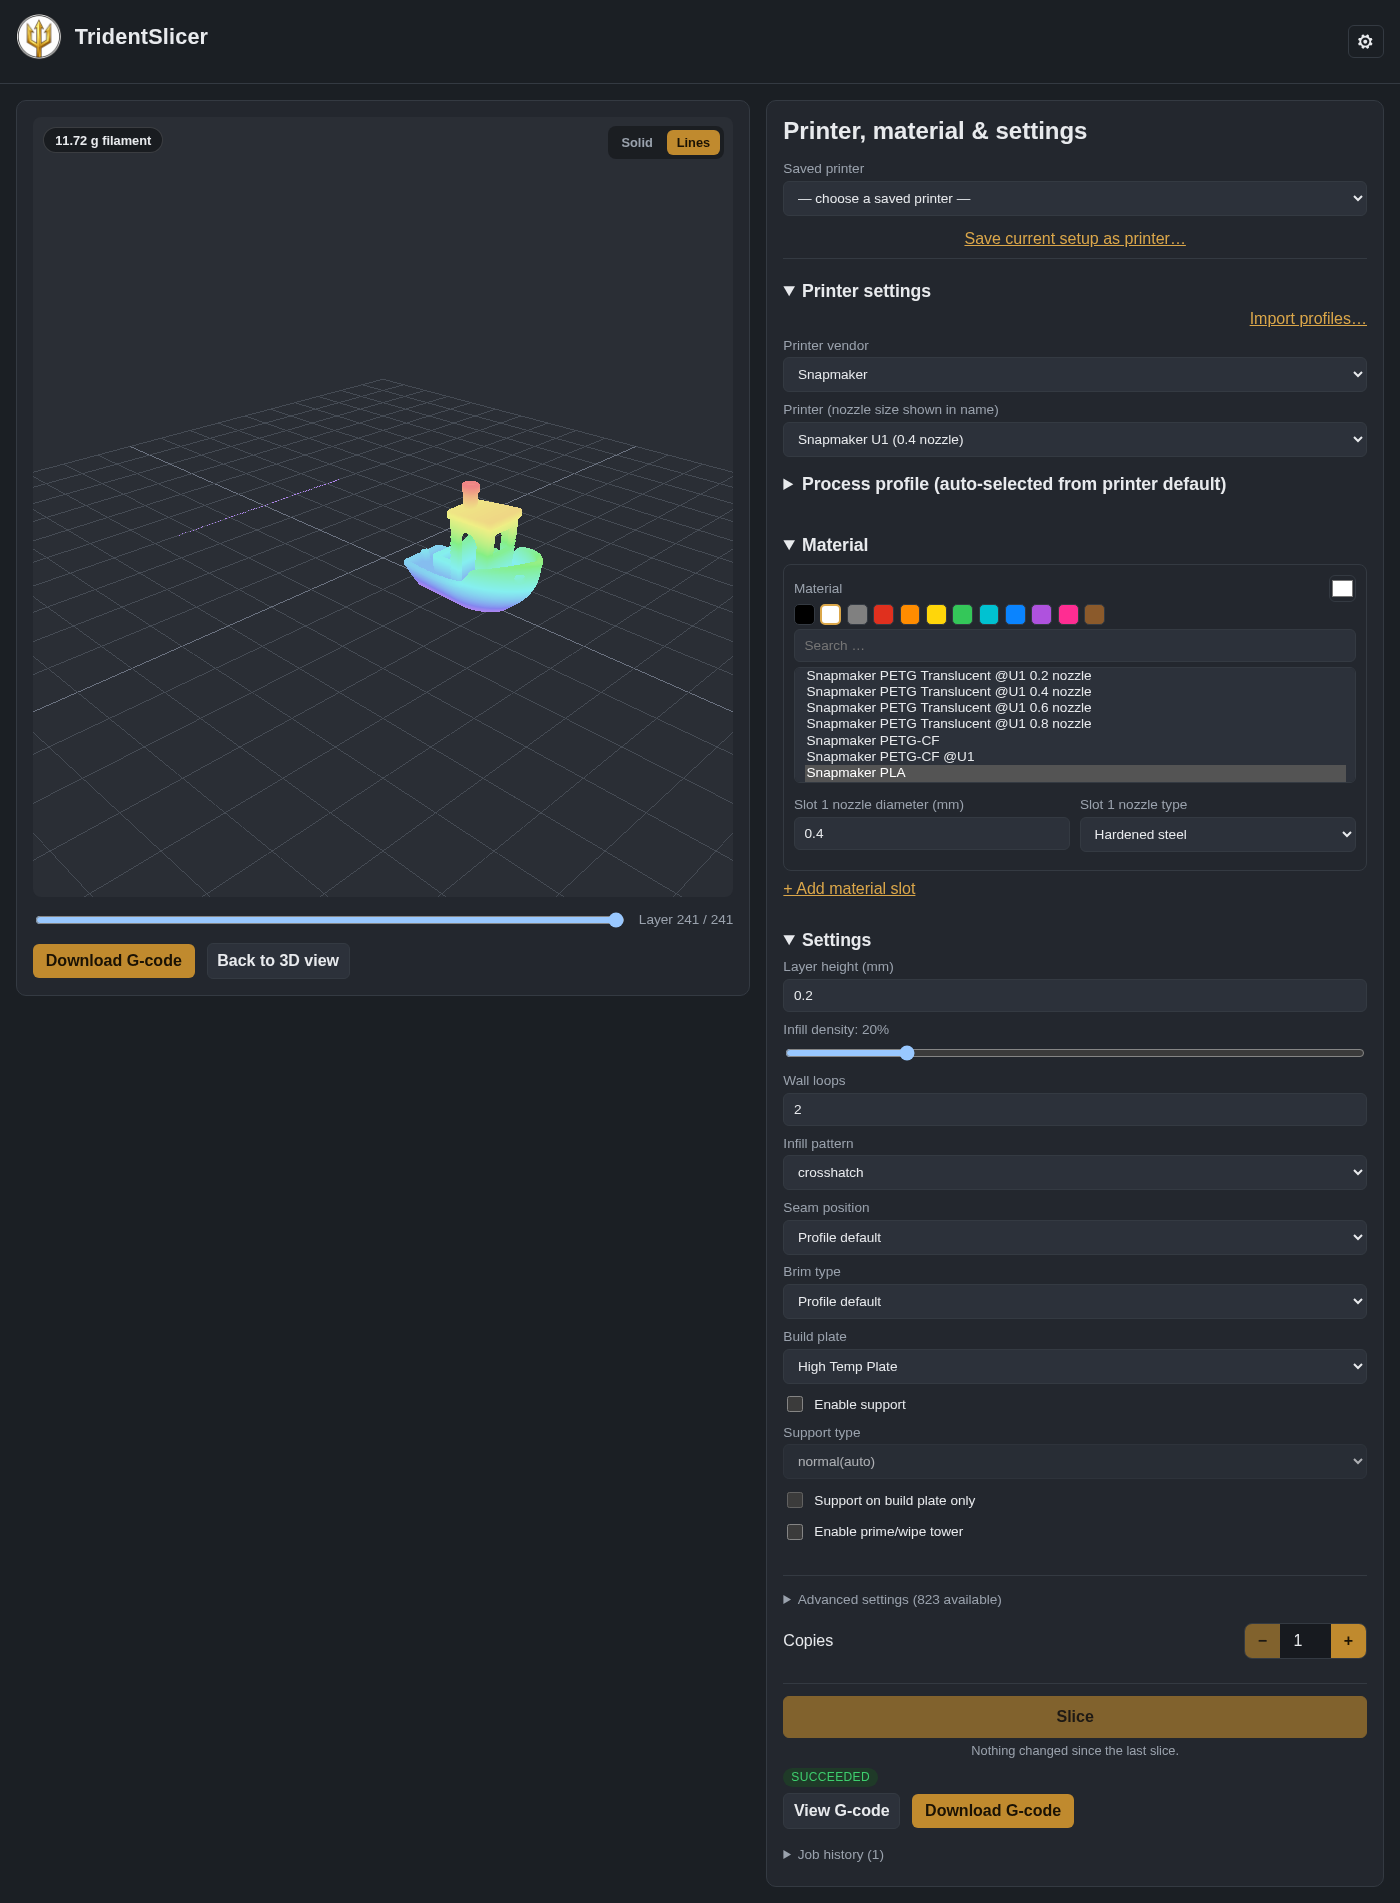Open Slot 1 nozzle type dropdown
Image resolution: width=1400 pixels, height=1903 pixels.
click(x=1217, y=835)
